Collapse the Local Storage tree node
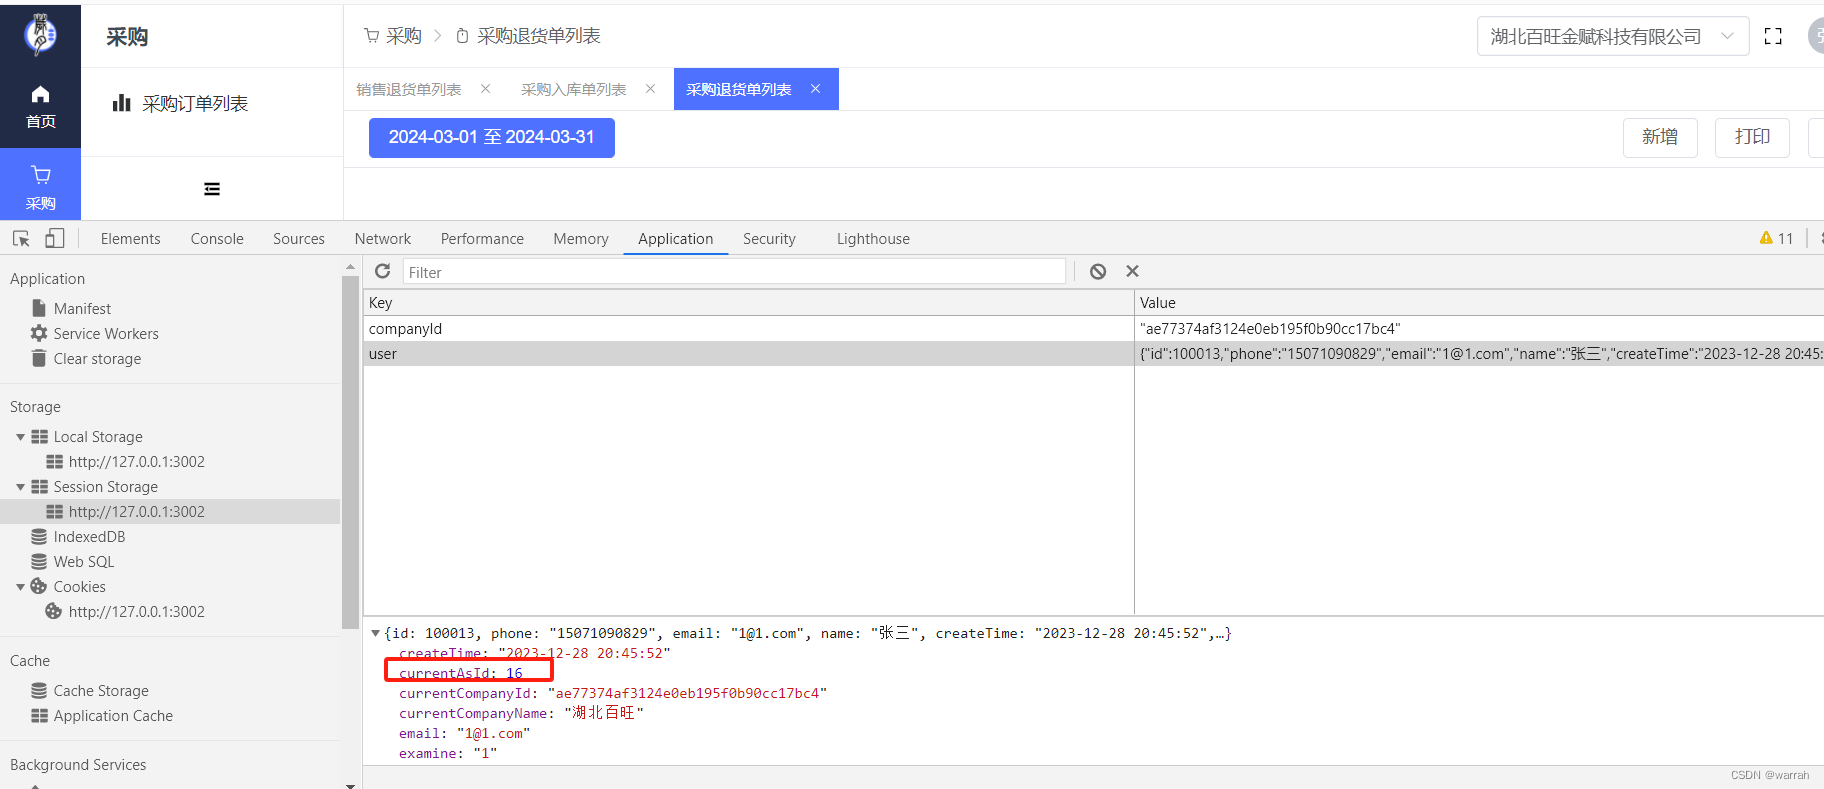The width and height of the screenshot is (1824, 789). coord(20,437)
